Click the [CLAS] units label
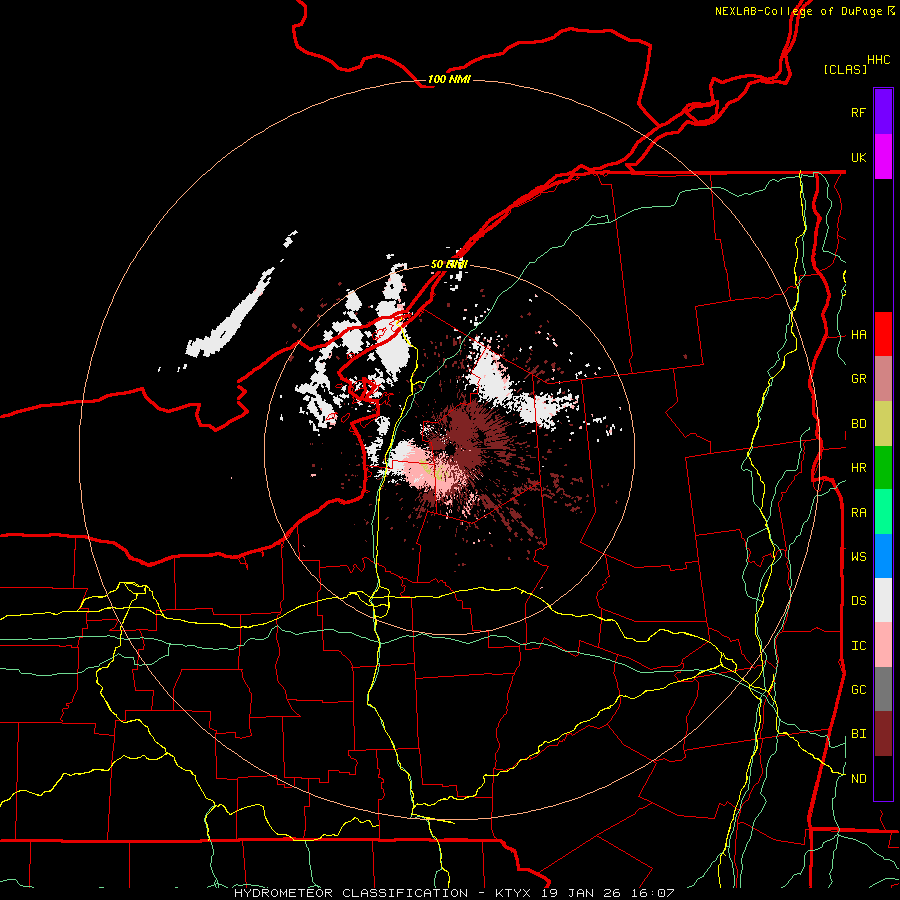The image size is (900, 900). tap(845, 69)
